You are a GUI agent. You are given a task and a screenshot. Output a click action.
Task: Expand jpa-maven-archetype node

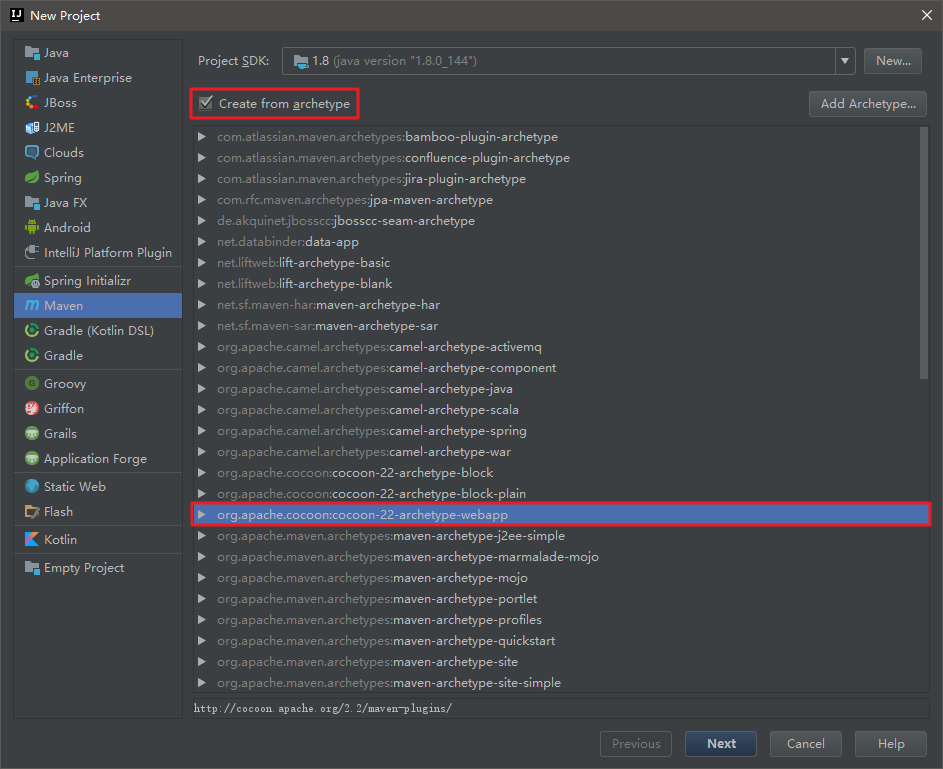click(x=202, y=200)
